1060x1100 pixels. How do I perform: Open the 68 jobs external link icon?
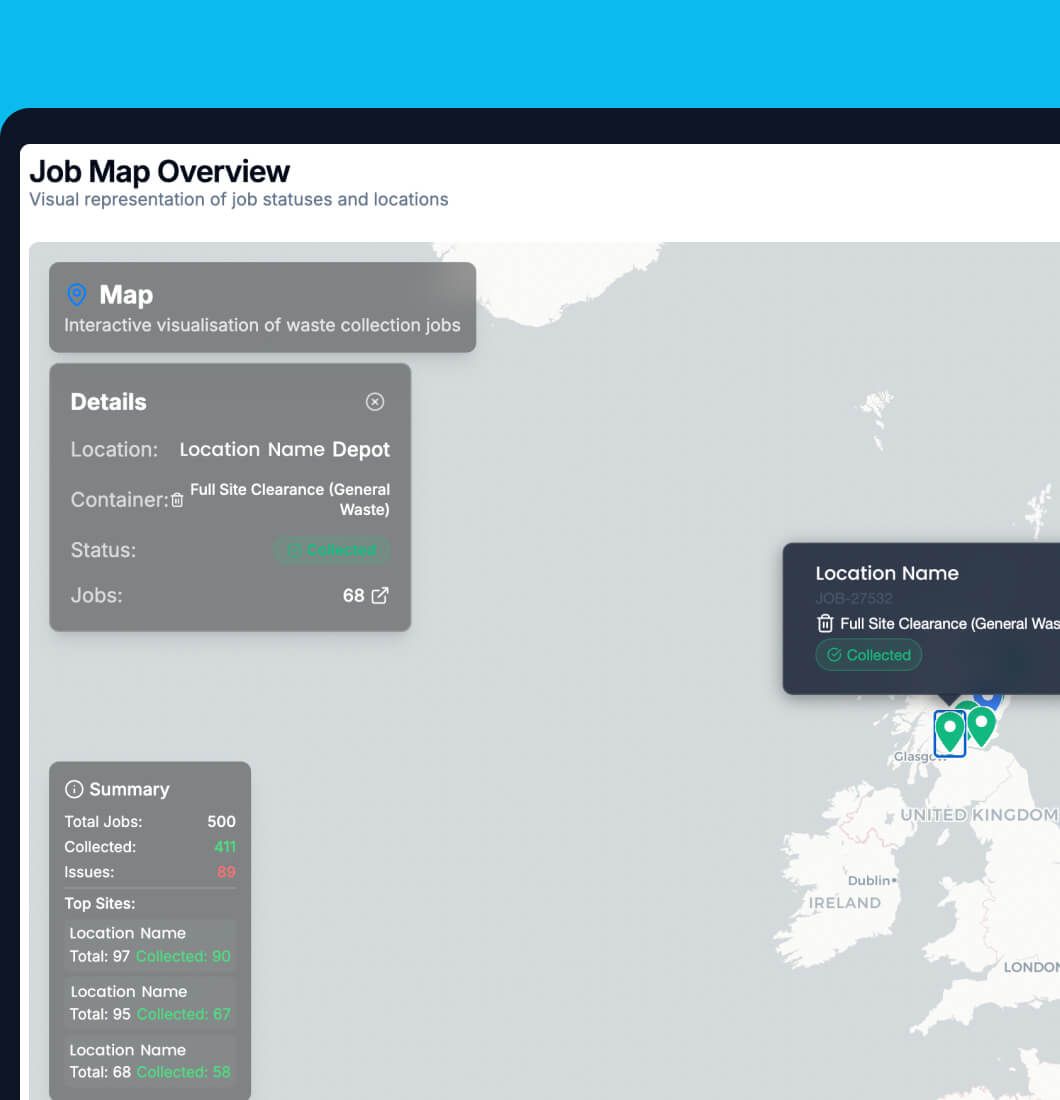(x=380, y=596)
